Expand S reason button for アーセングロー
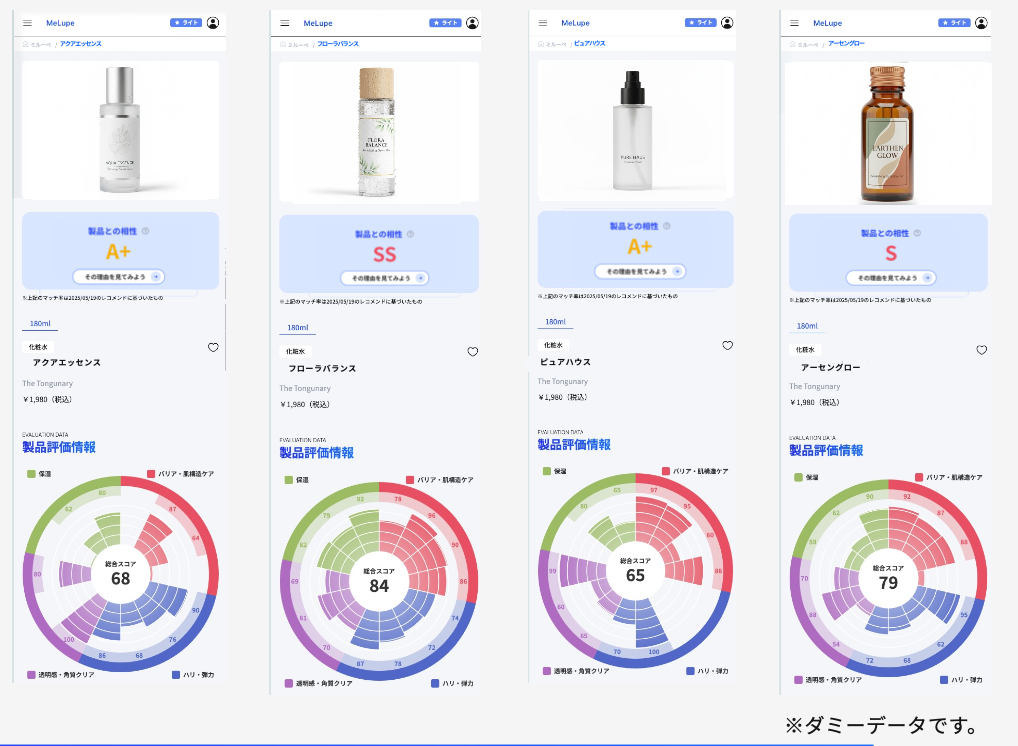Viewport: 1018px width, 746px height. [x=891, y=277]
